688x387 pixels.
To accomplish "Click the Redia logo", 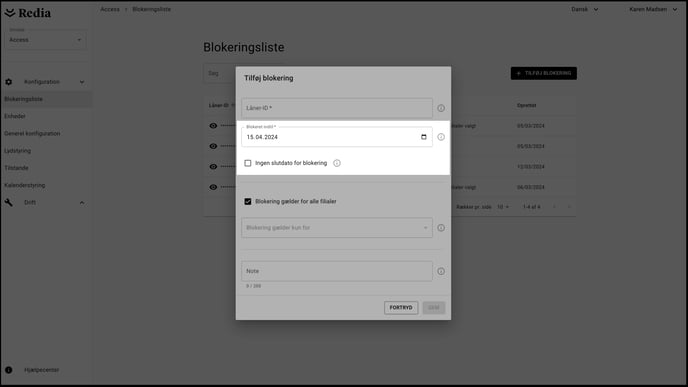I will coord(28,13).
